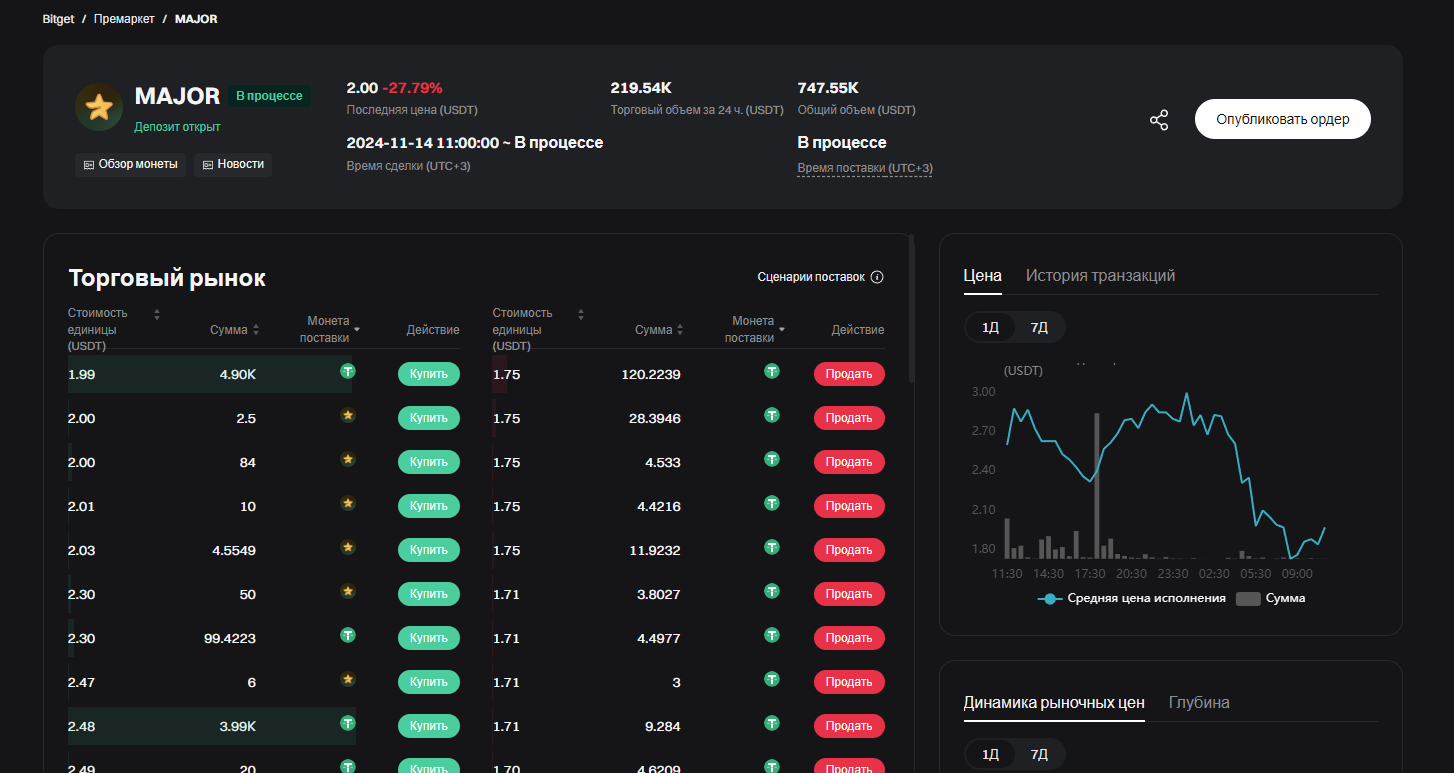Click USDT icon in 28.3946 sell row
The width and height of the screenshot is (1454, 773).
pyautogui.click(x=772, y=415)
